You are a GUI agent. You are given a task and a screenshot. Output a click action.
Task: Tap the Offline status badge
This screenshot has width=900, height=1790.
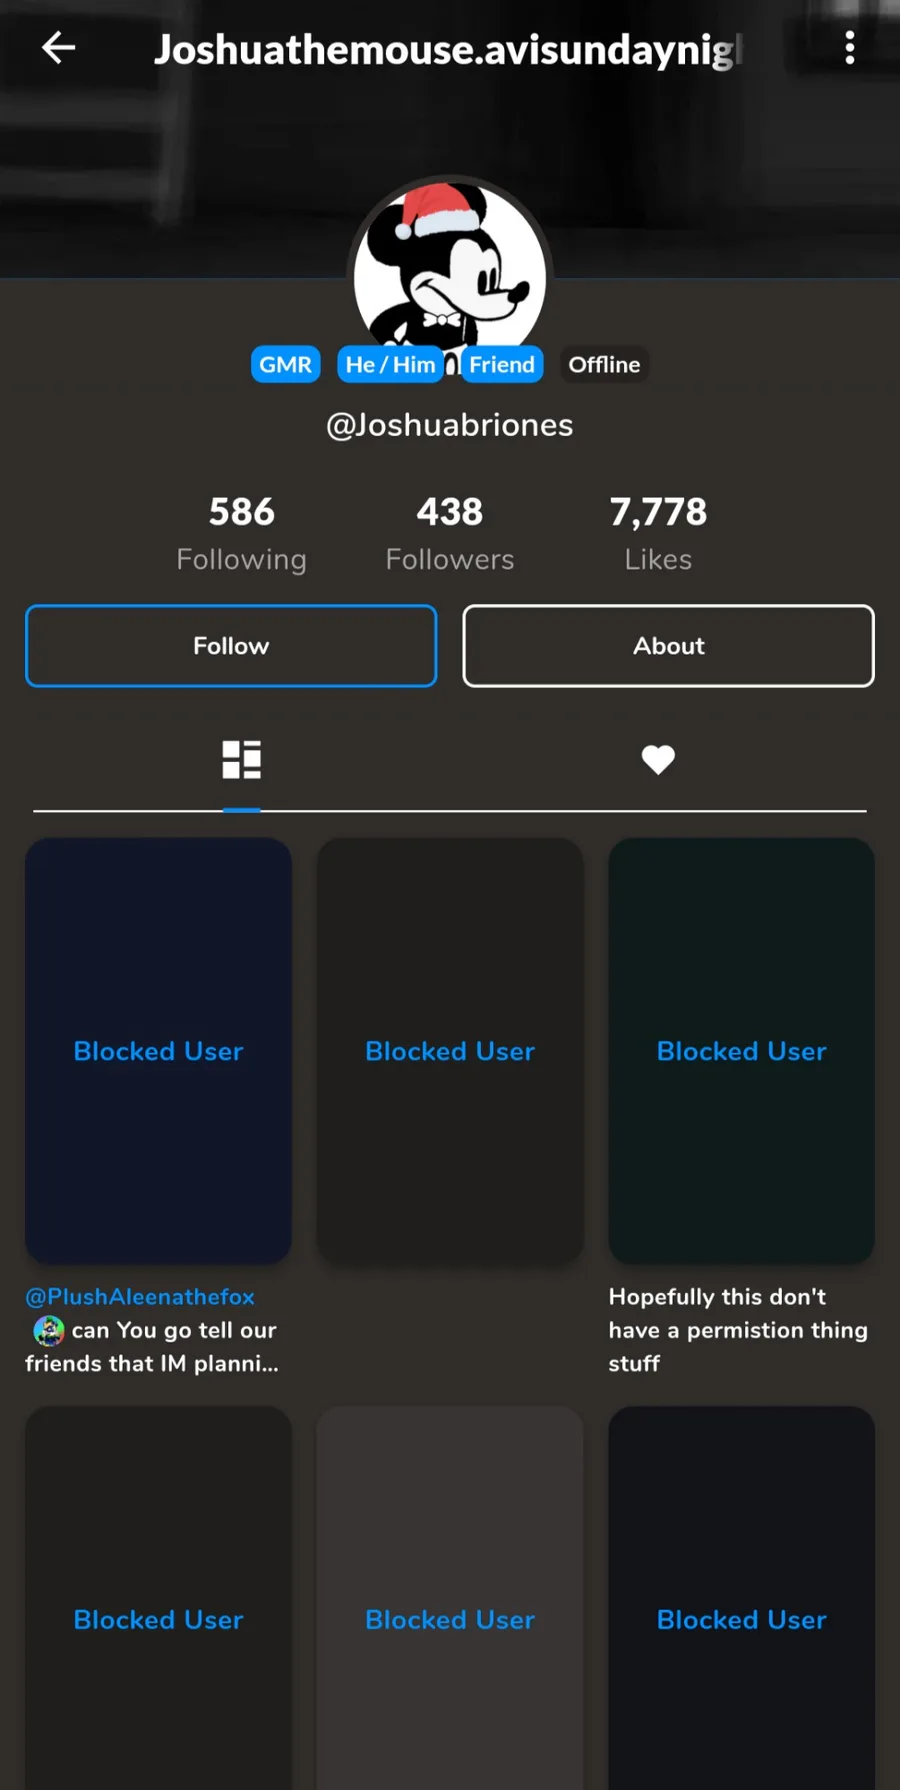point(604,364)
